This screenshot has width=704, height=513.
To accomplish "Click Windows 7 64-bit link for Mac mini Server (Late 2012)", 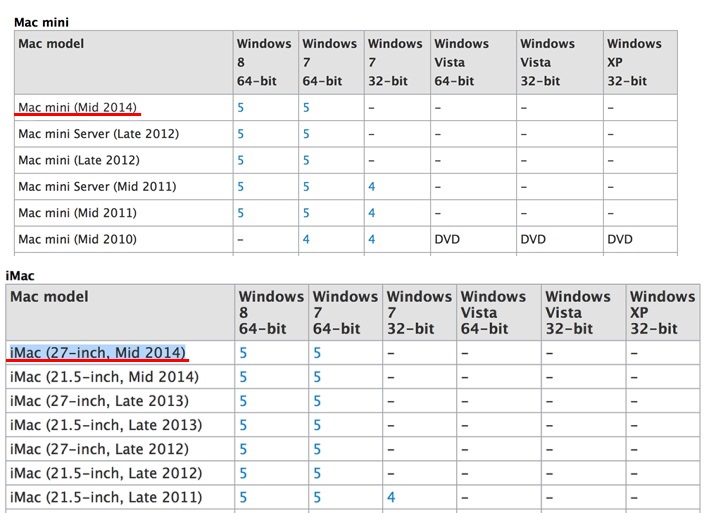I will [x=306, y=134].
